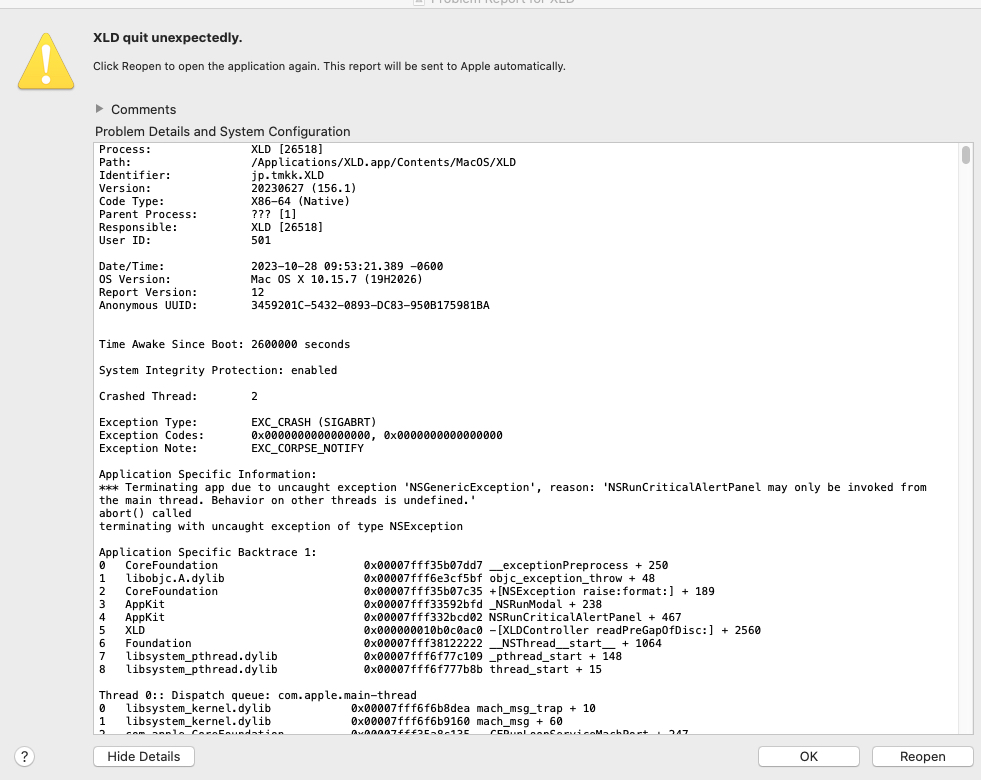The image size is (981, 780).
Task: Click the date '2023-10-28 09:53:21.389 -0600'
Action: click(x=347, y=266)
